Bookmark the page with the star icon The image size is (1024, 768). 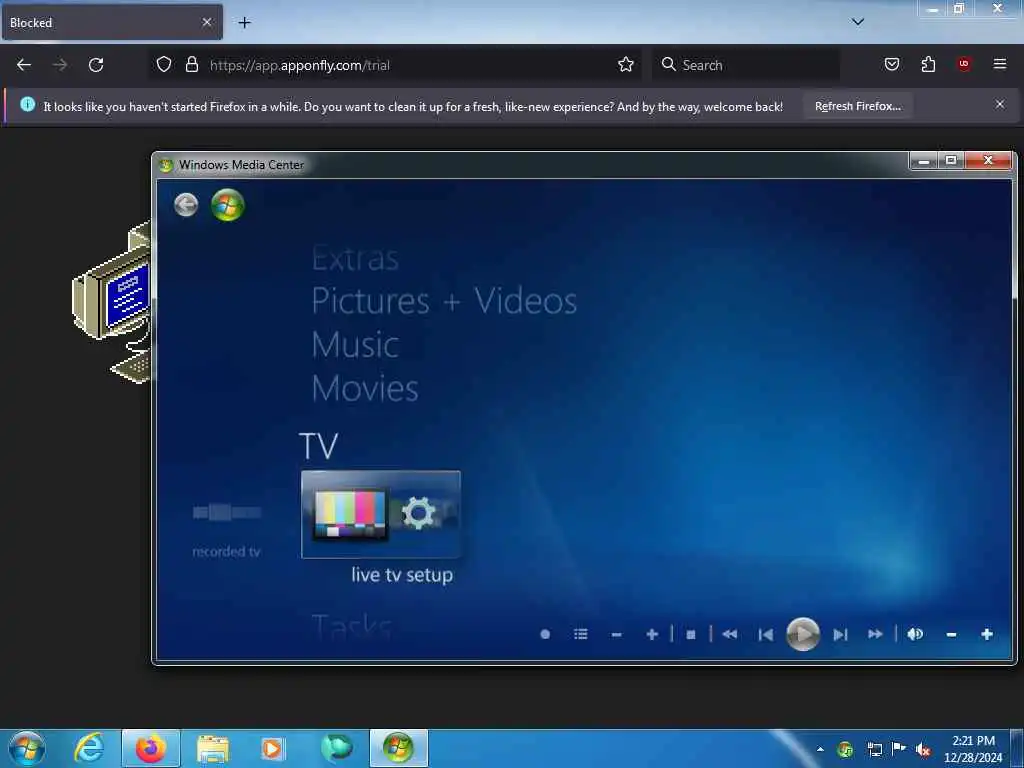click(626, 65)
